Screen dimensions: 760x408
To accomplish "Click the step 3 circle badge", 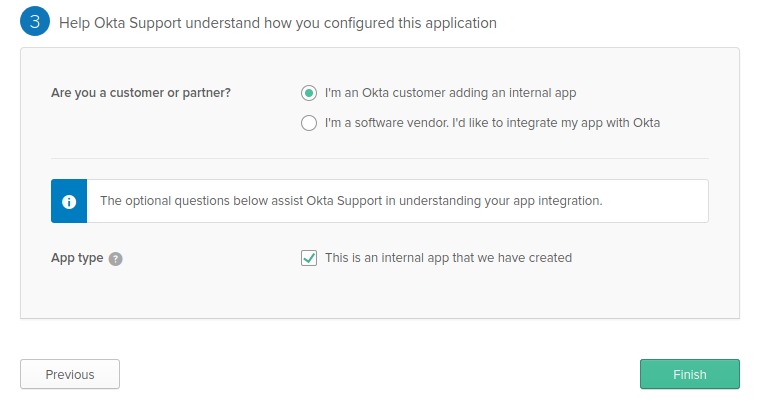I will 35,21.
